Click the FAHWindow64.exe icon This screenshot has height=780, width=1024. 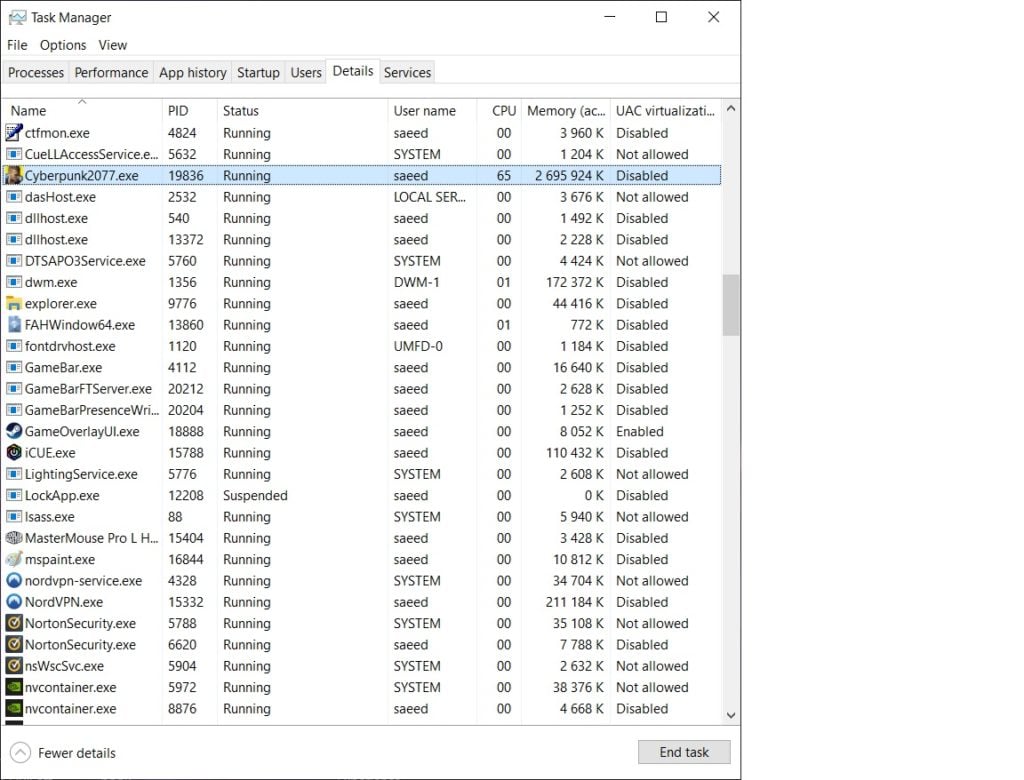tap(13, 325)
